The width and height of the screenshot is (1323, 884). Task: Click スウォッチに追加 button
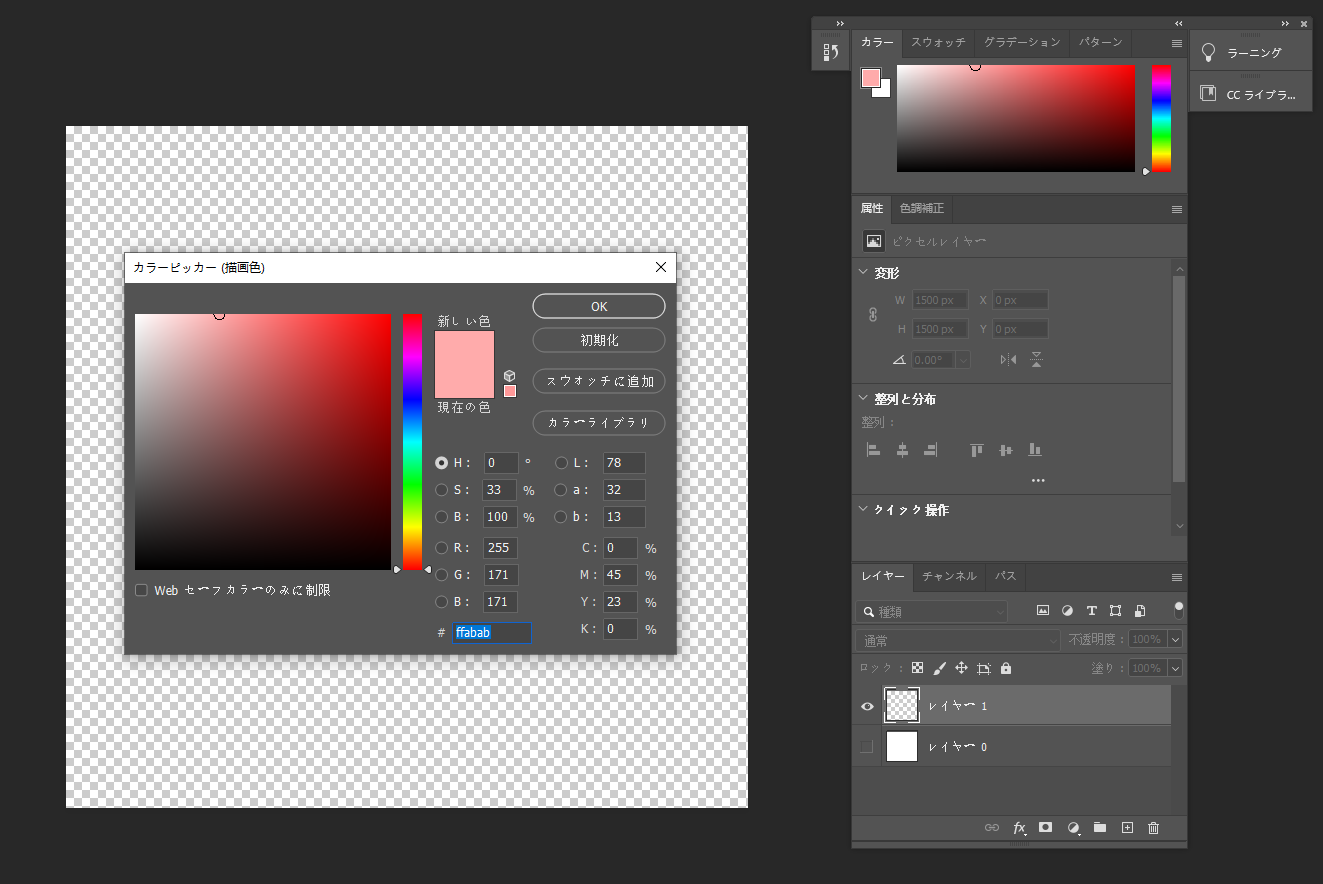pyautogui.click(x=599, y=381)
